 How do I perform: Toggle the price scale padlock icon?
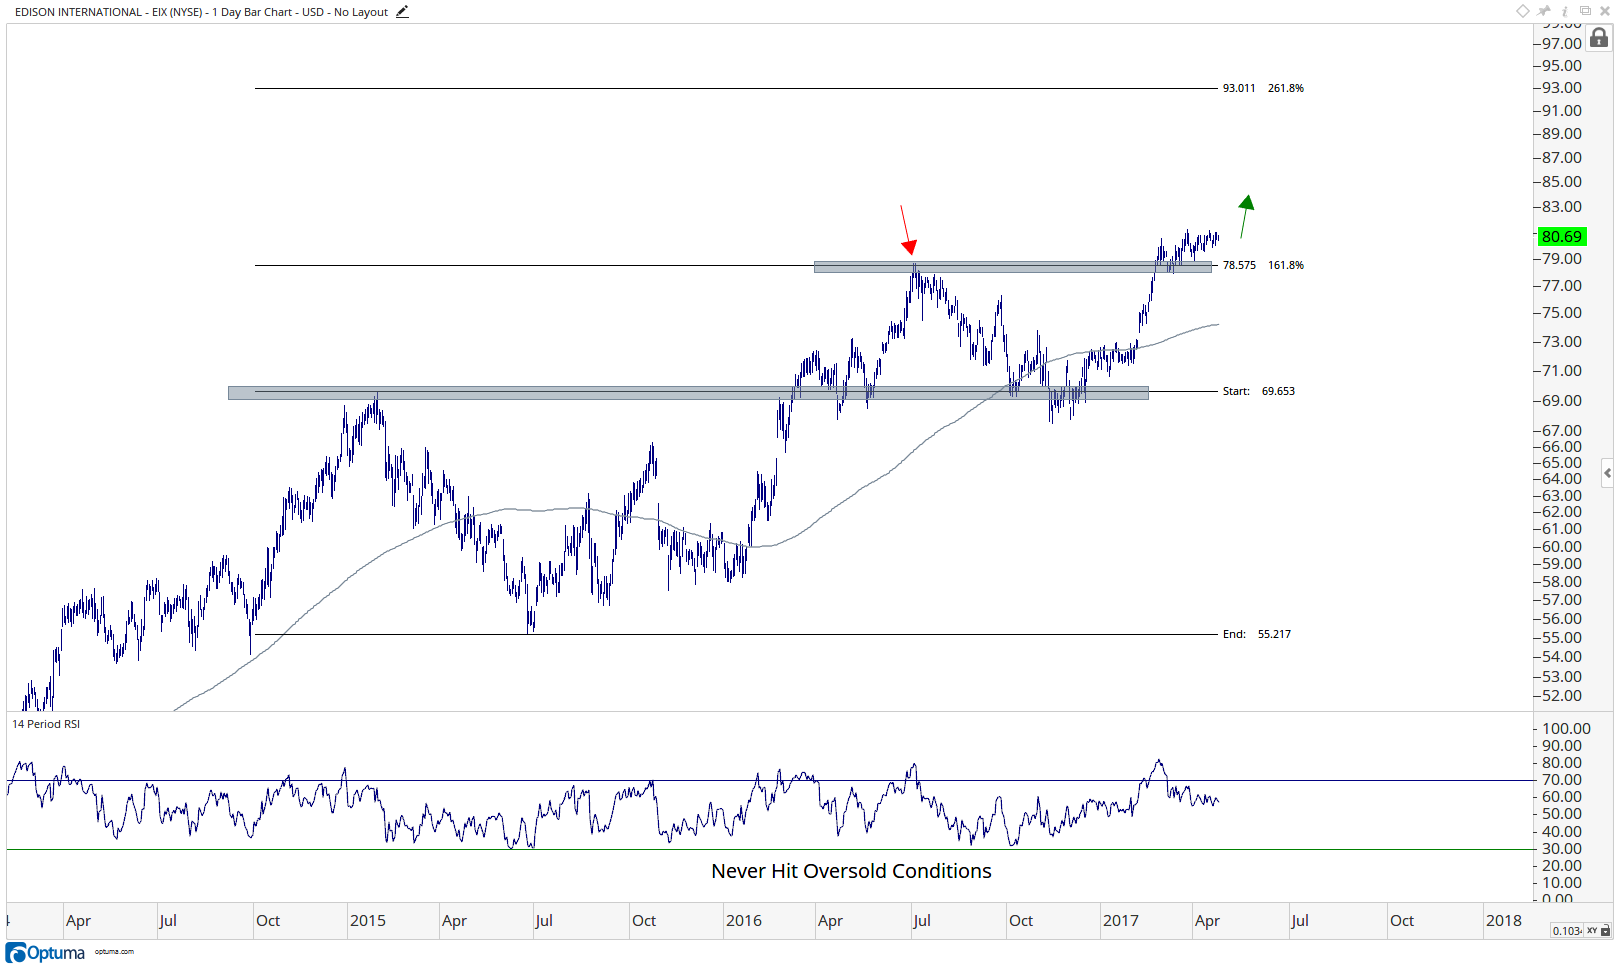point(1599,38)
